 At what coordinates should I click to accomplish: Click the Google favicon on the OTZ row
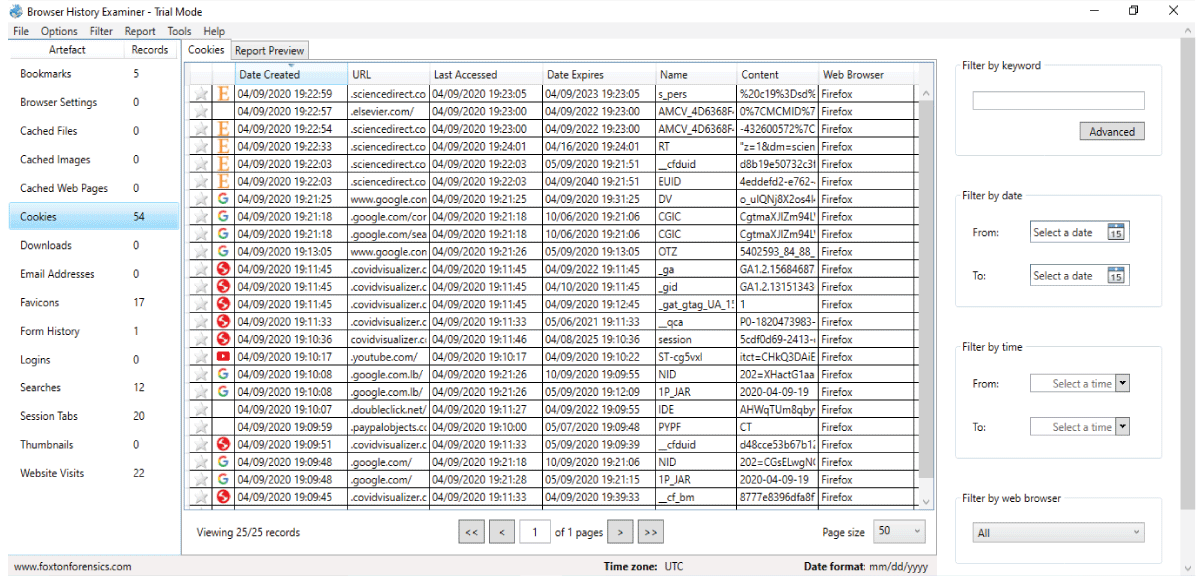click(223, 251)
